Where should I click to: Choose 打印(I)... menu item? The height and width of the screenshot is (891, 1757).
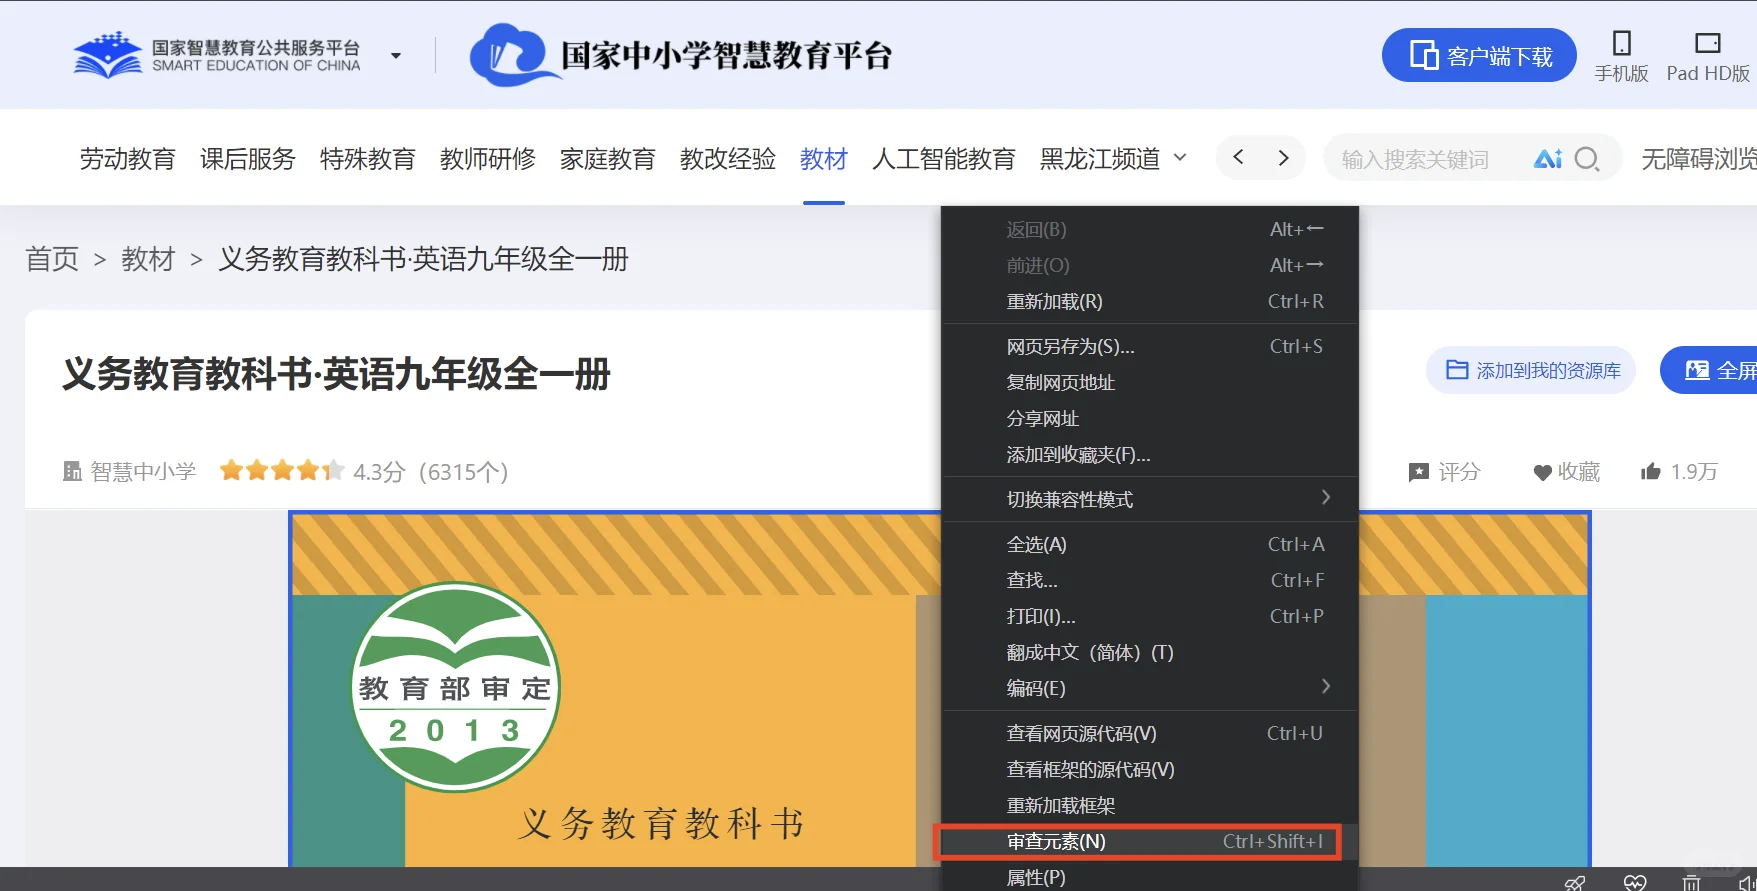[x=1150, y=616]
